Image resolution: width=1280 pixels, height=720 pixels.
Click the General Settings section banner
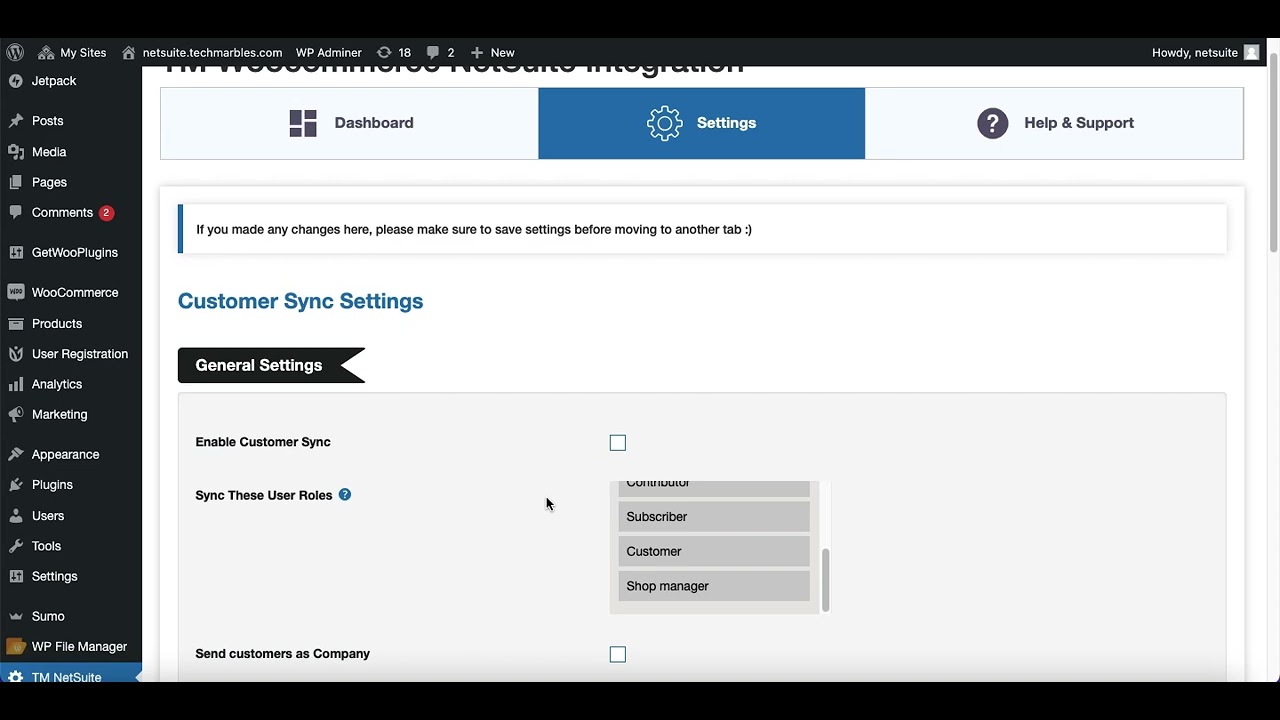coord(272,365)
